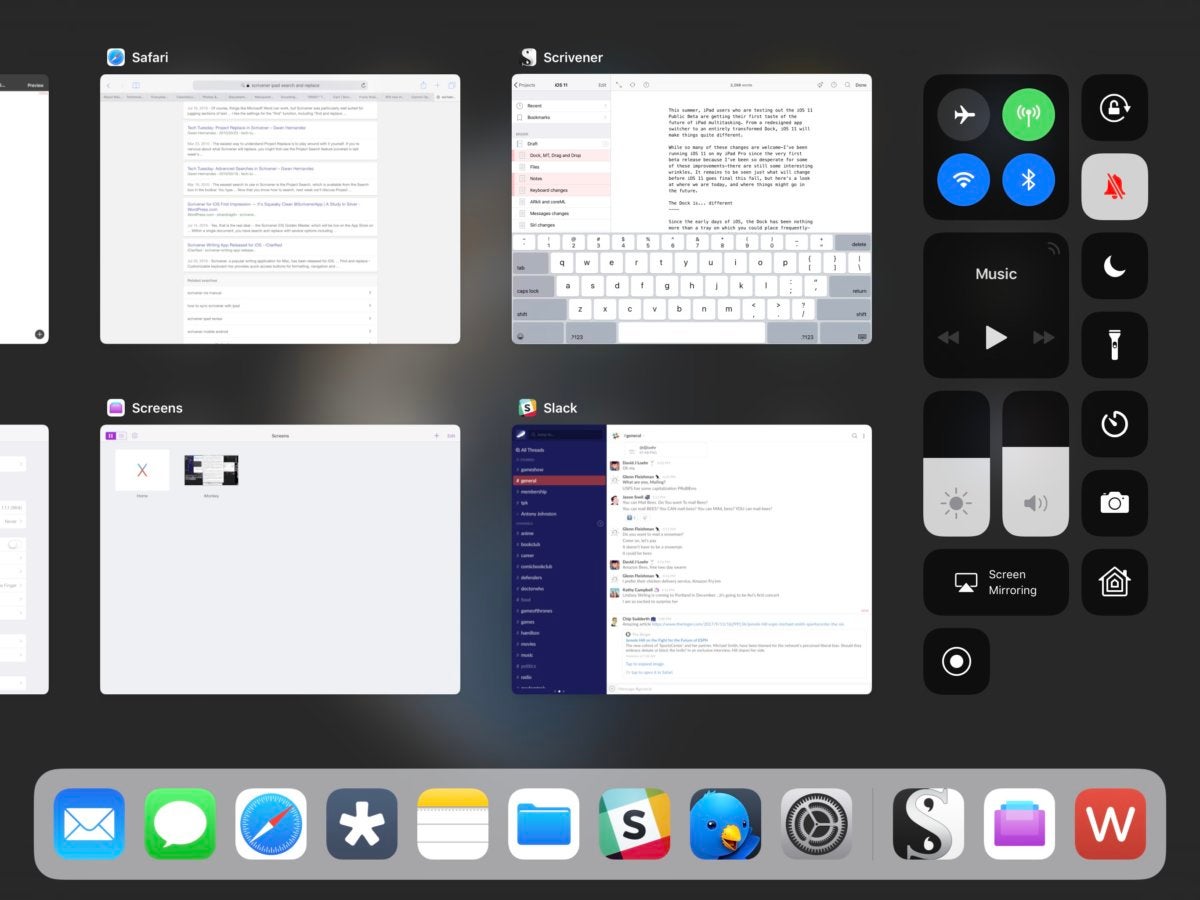Tap plus icon in Screens app toolbar
The height and width of the screenshot is (900, 1200).
point(436,436)
